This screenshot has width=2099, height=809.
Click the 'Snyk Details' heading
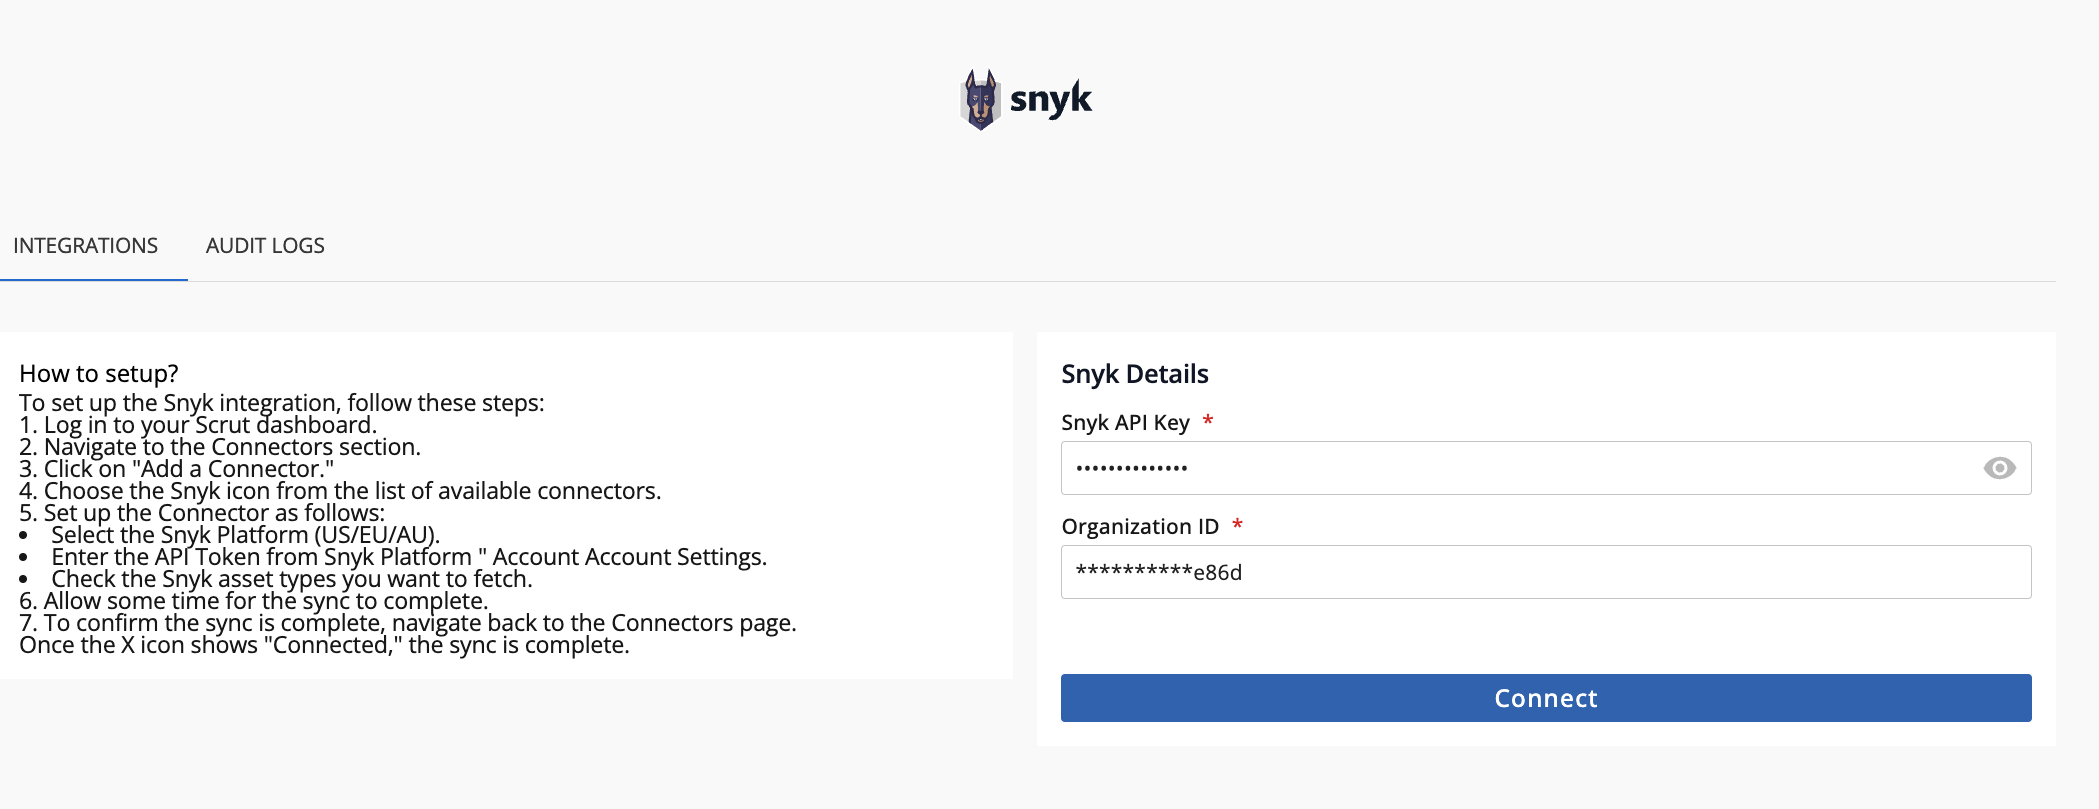click(1135, 374)
